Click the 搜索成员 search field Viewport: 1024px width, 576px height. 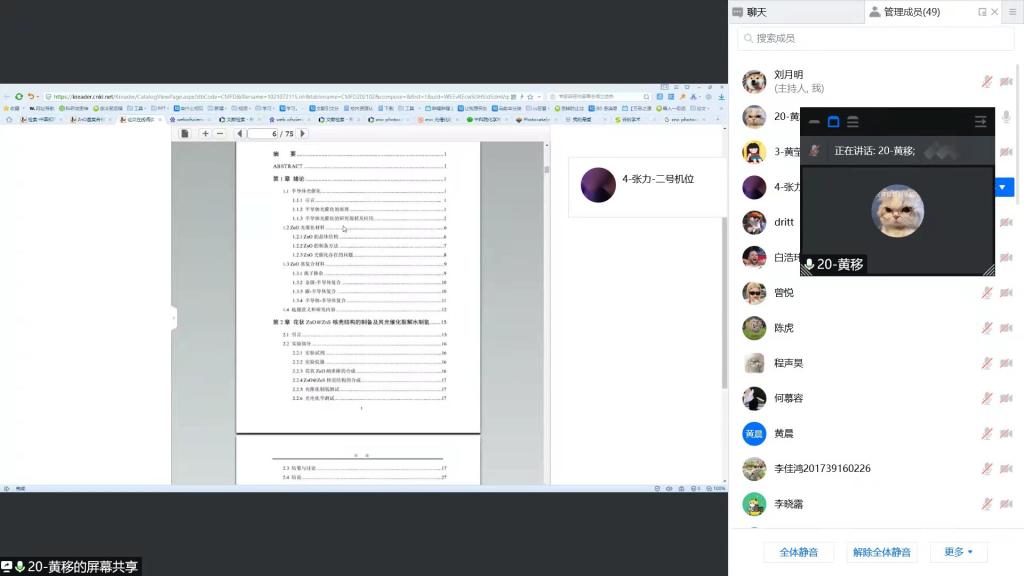pos(875,38)
